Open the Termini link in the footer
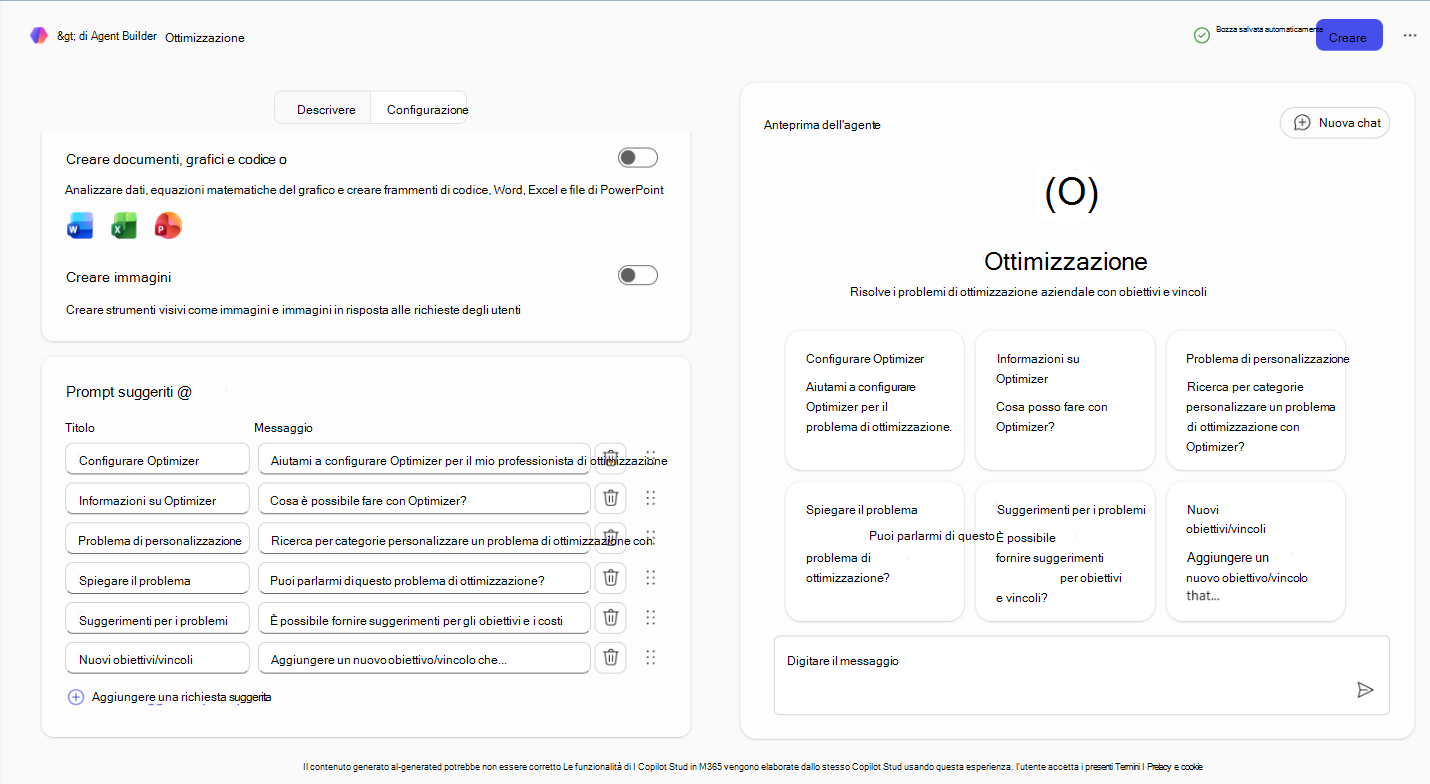Viewport: 1430px width, 784px height. (1128, 766)
